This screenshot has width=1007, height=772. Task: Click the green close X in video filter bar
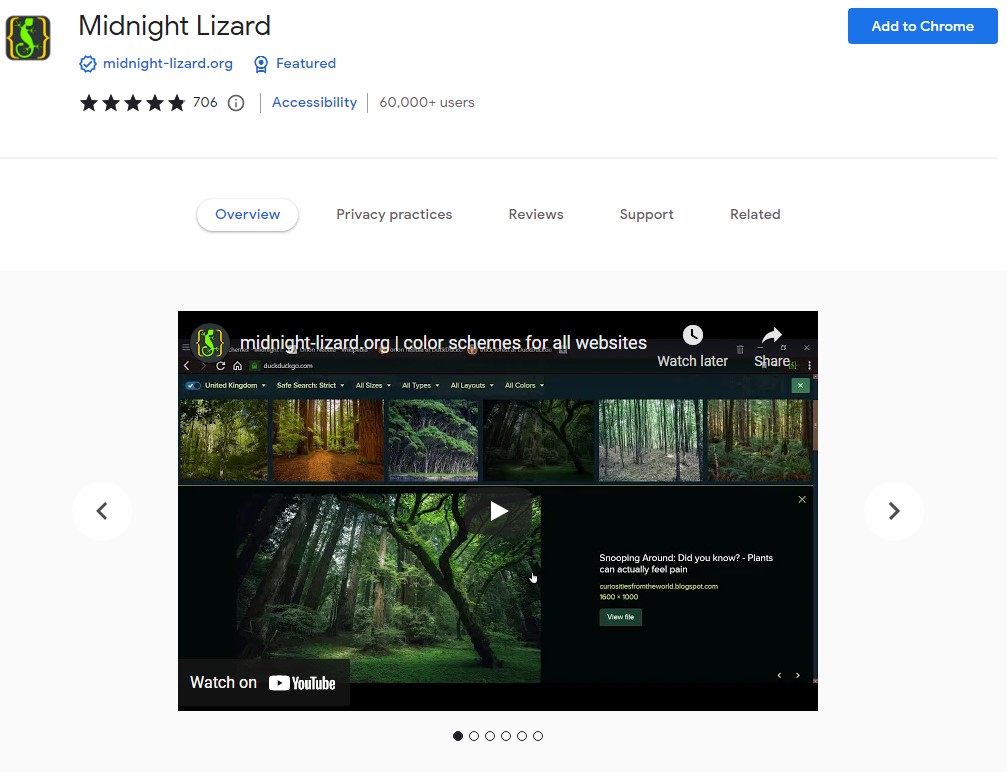(x=800, y=385)
